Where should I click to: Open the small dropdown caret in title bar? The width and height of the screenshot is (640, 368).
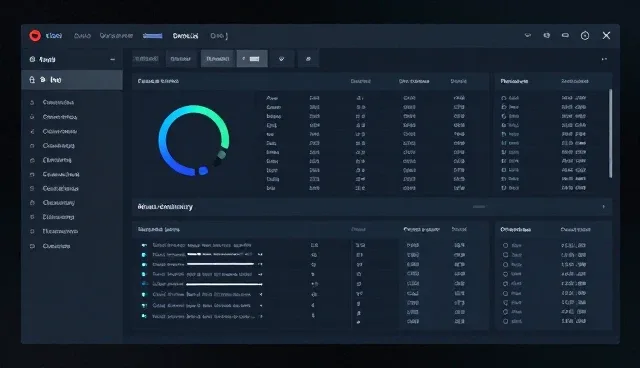coord(528,35)
